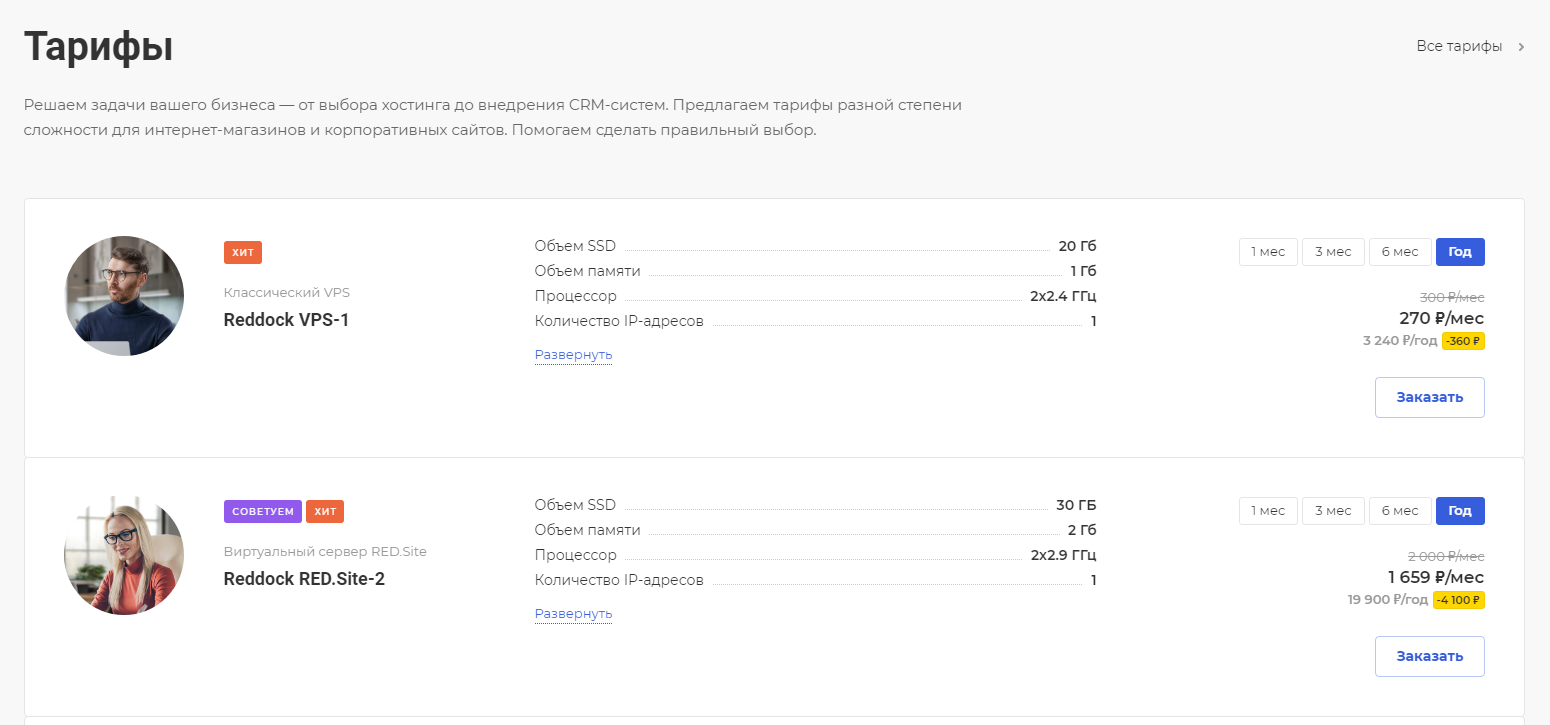Click the yellow "-4 100 ₽" discount badge
Image resolution: width=1550 pixels, height=725 pixels.
[x=1459, y=600]
